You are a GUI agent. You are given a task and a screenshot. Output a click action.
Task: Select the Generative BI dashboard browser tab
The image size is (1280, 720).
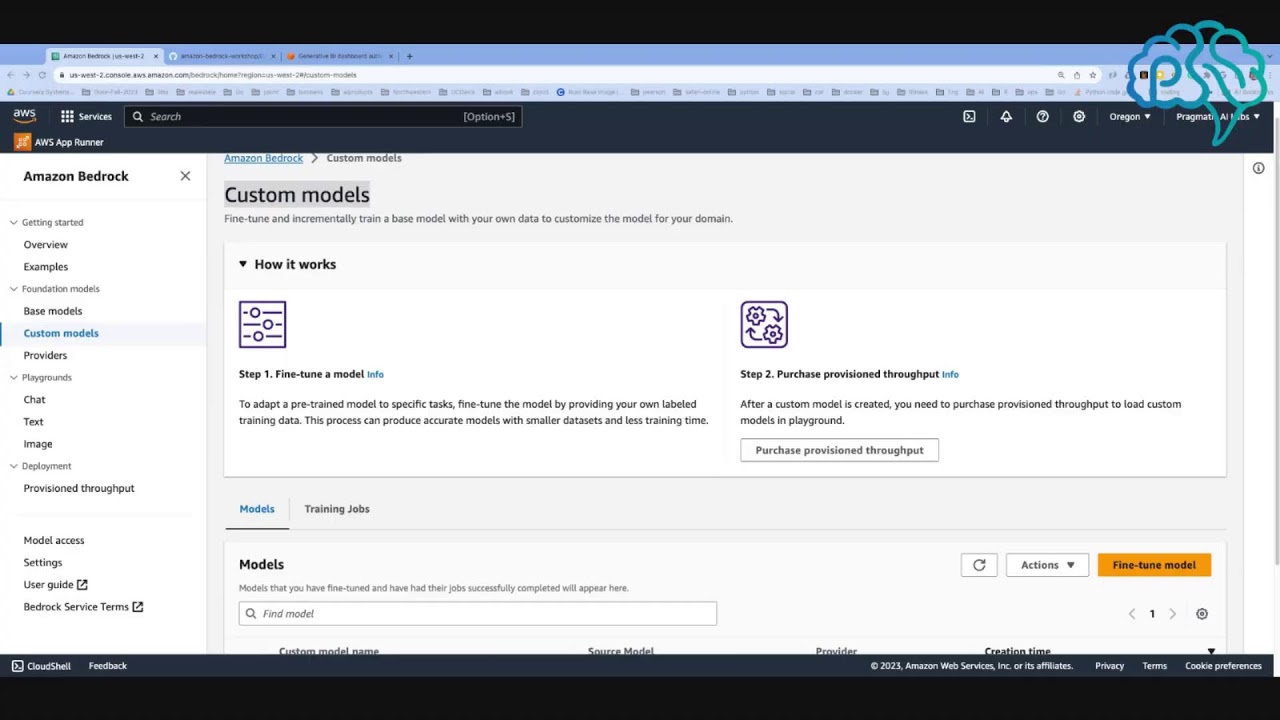tap(340, 56)
